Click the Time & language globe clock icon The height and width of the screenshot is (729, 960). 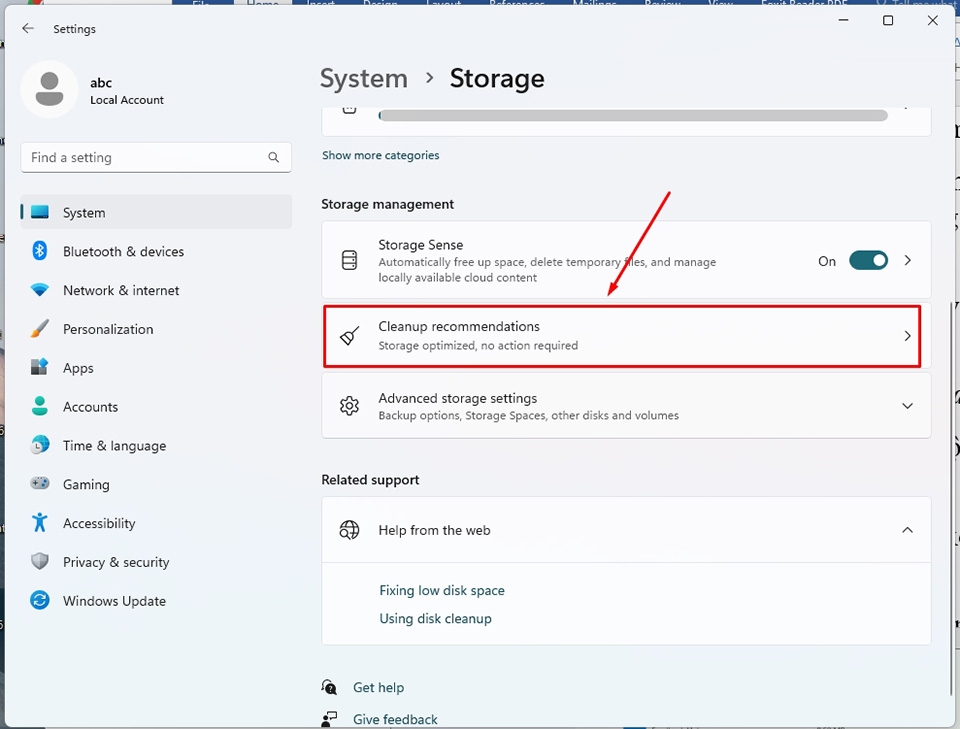tap(40, 445)
